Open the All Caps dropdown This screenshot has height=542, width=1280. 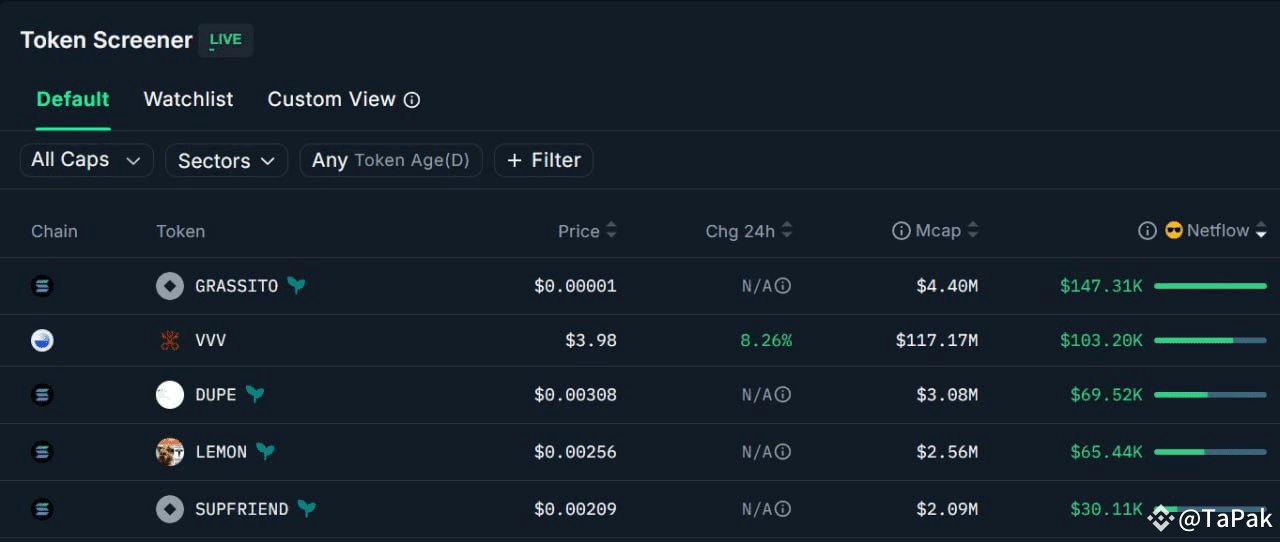(x=86, y=160)
